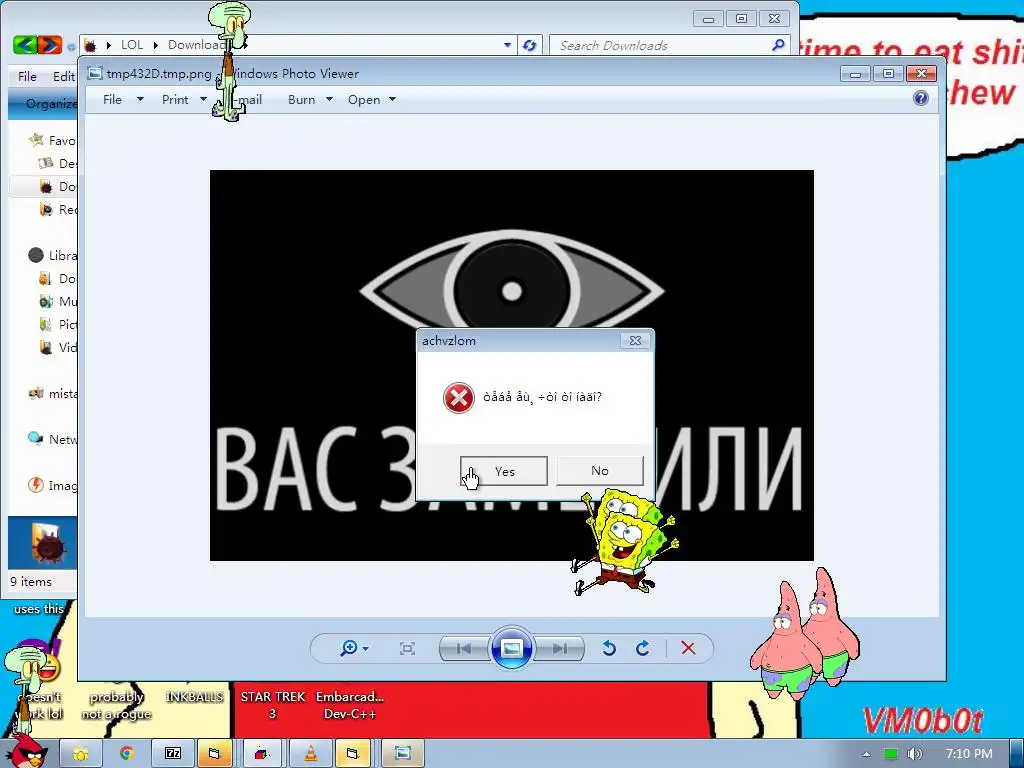Select the Music library in the sidebar
The width and height of the screenshot is (1024, 768).
tap(57, 301)
